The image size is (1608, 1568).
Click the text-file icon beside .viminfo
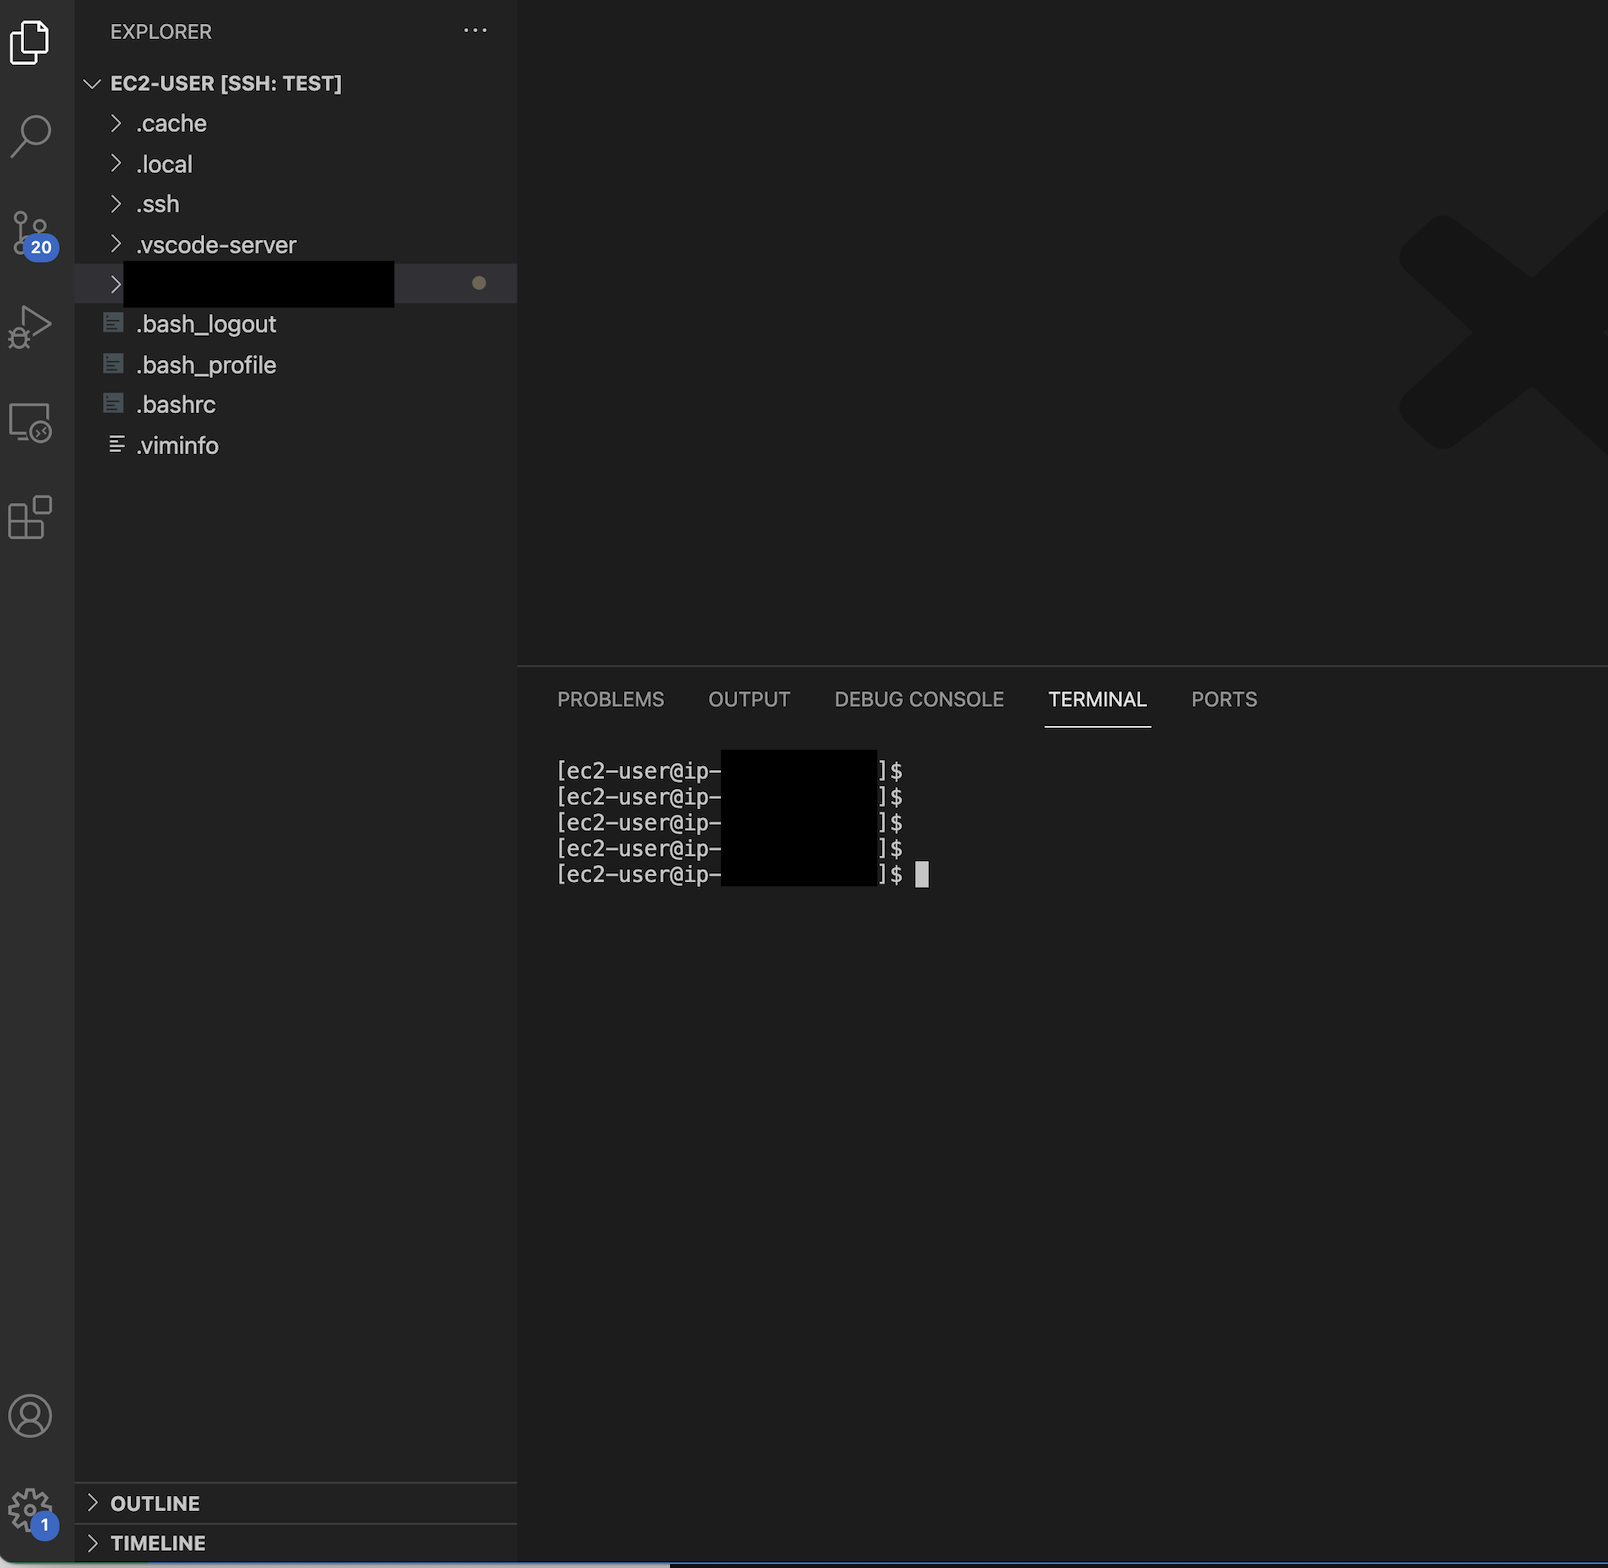tap(117, 444)
